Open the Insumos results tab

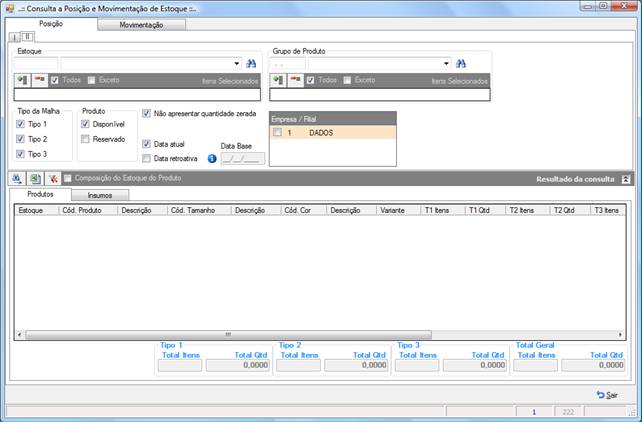coord(100,195)
